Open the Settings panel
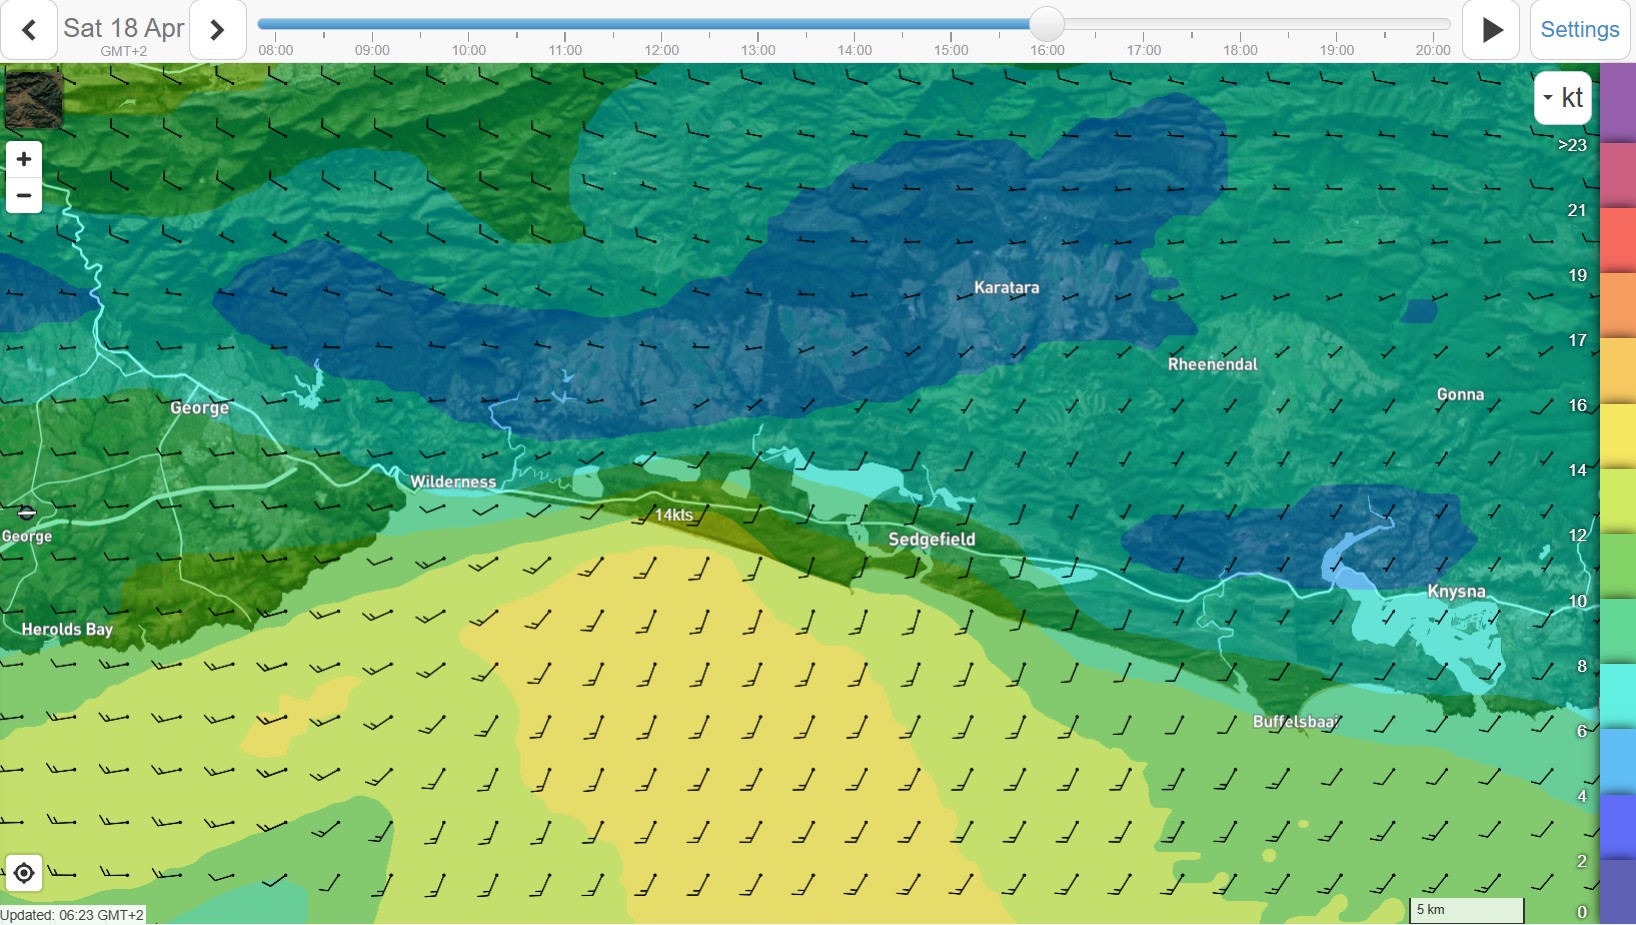Screen dimensions: 1636x925 point(1579,30)
